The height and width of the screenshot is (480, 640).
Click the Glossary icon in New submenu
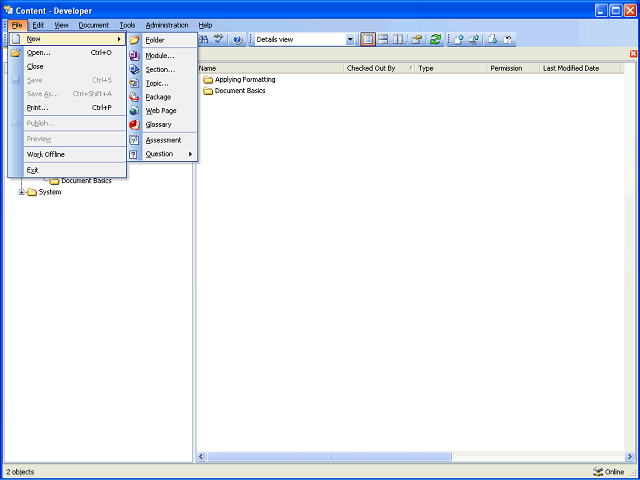(134, 125)
